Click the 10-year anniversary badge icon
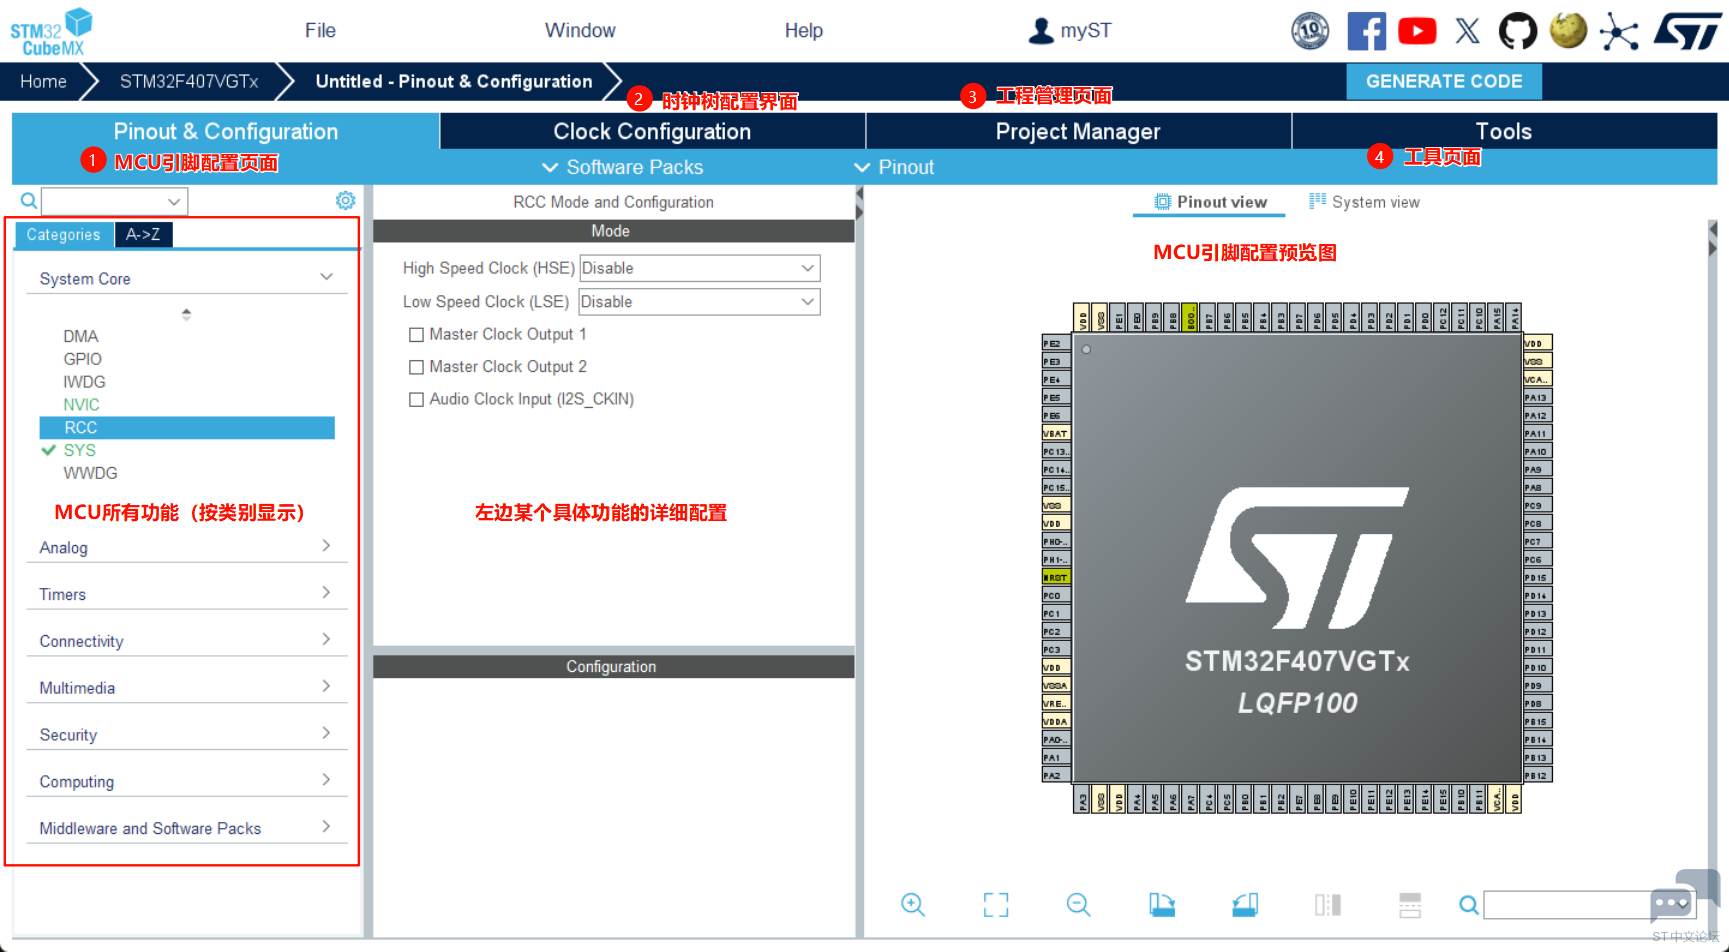Viewport: 1729px width, 952px height. click(1310, 31)
